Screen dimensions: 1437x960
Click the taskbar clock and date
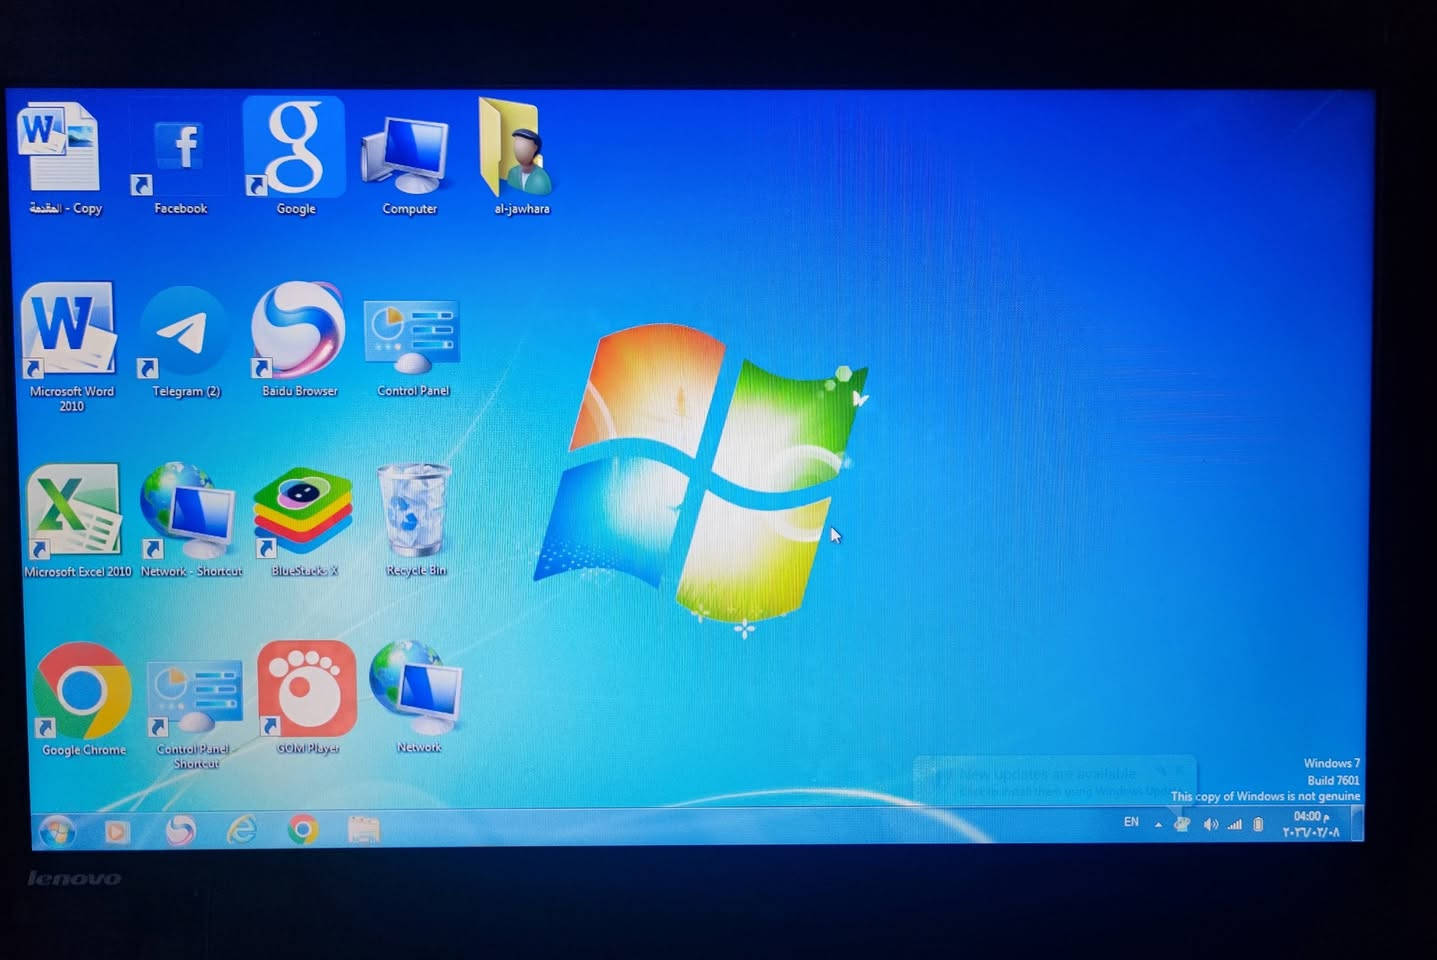[1310, 825]
